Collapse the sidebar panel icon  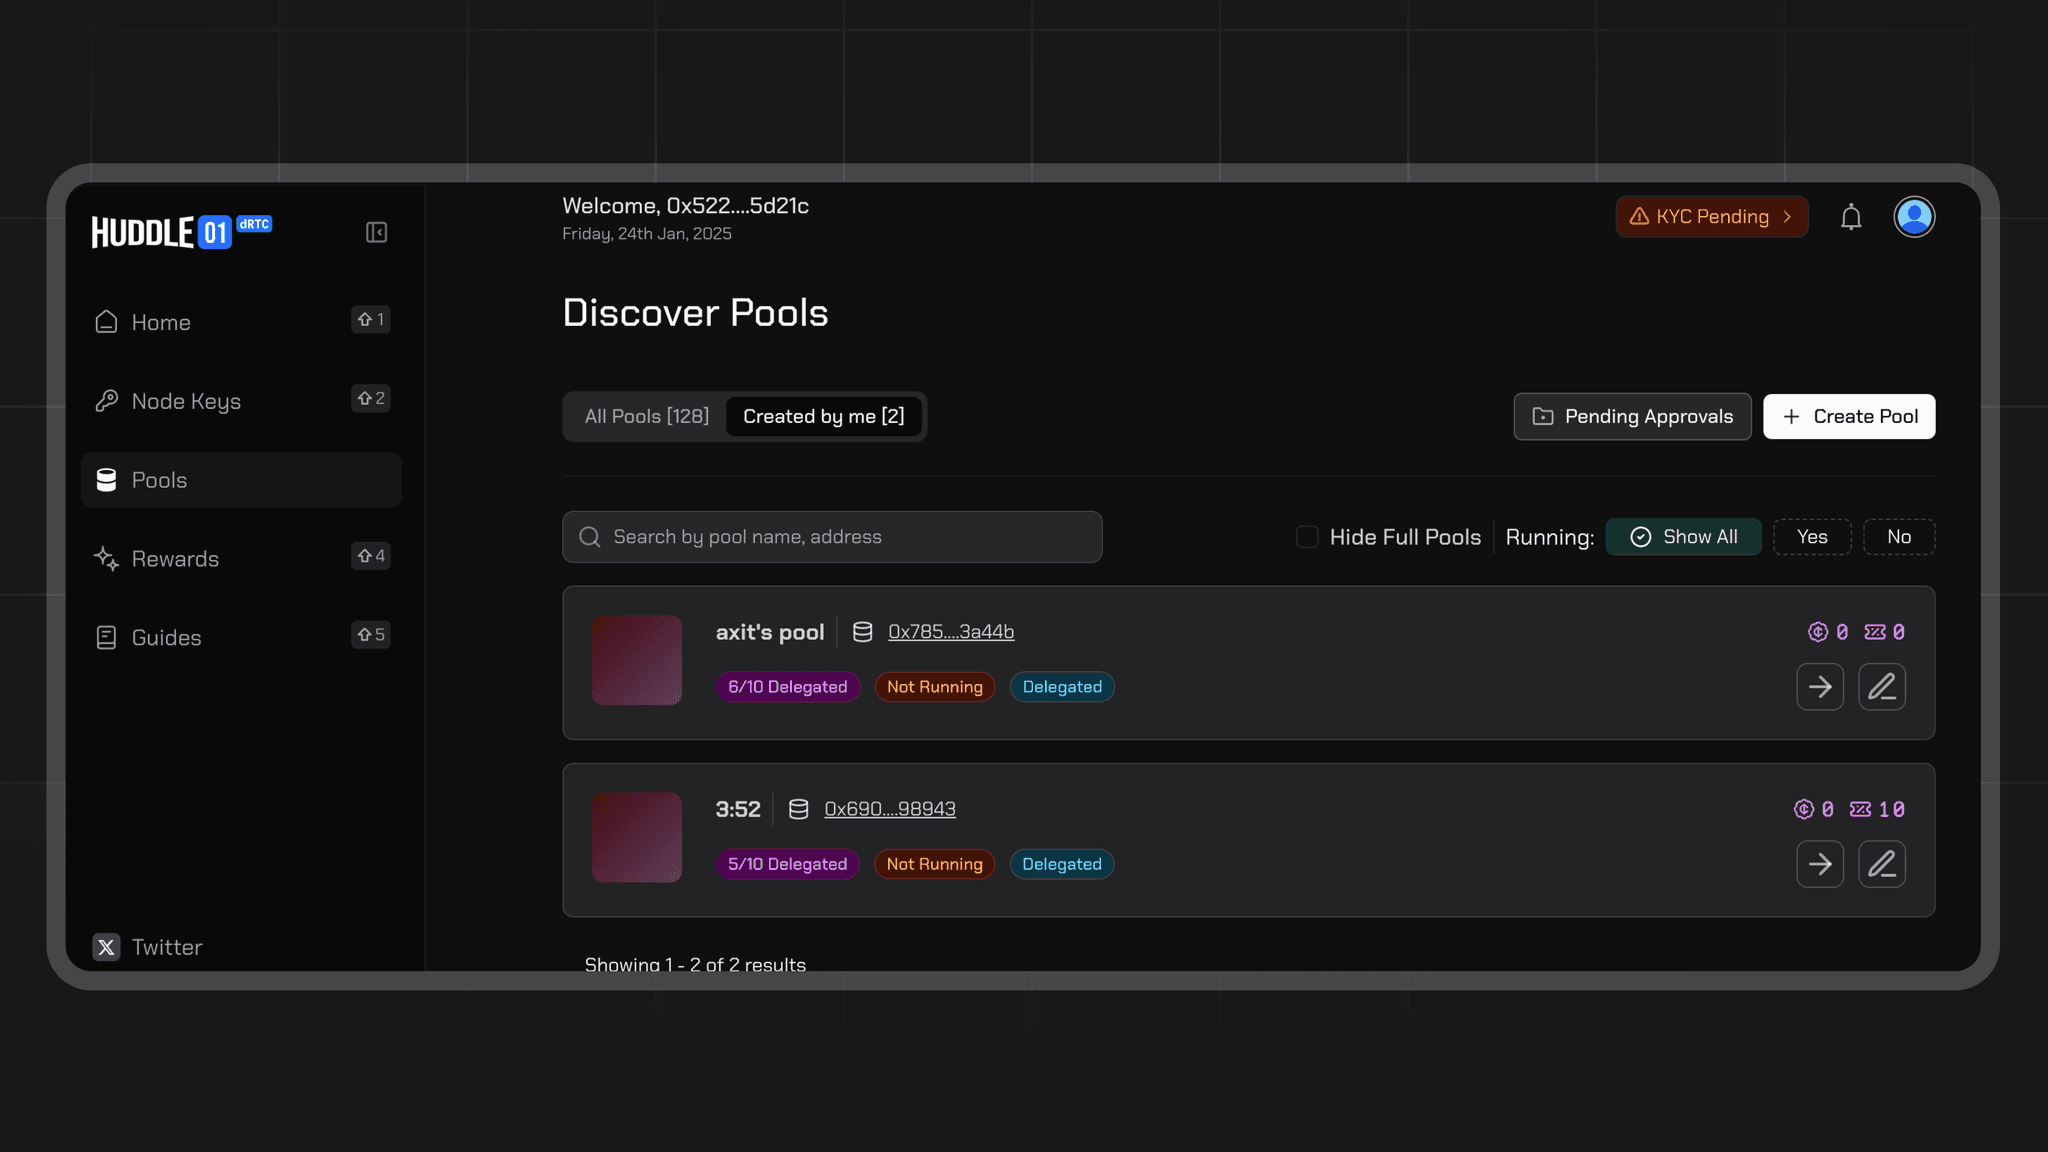[376, 232]
